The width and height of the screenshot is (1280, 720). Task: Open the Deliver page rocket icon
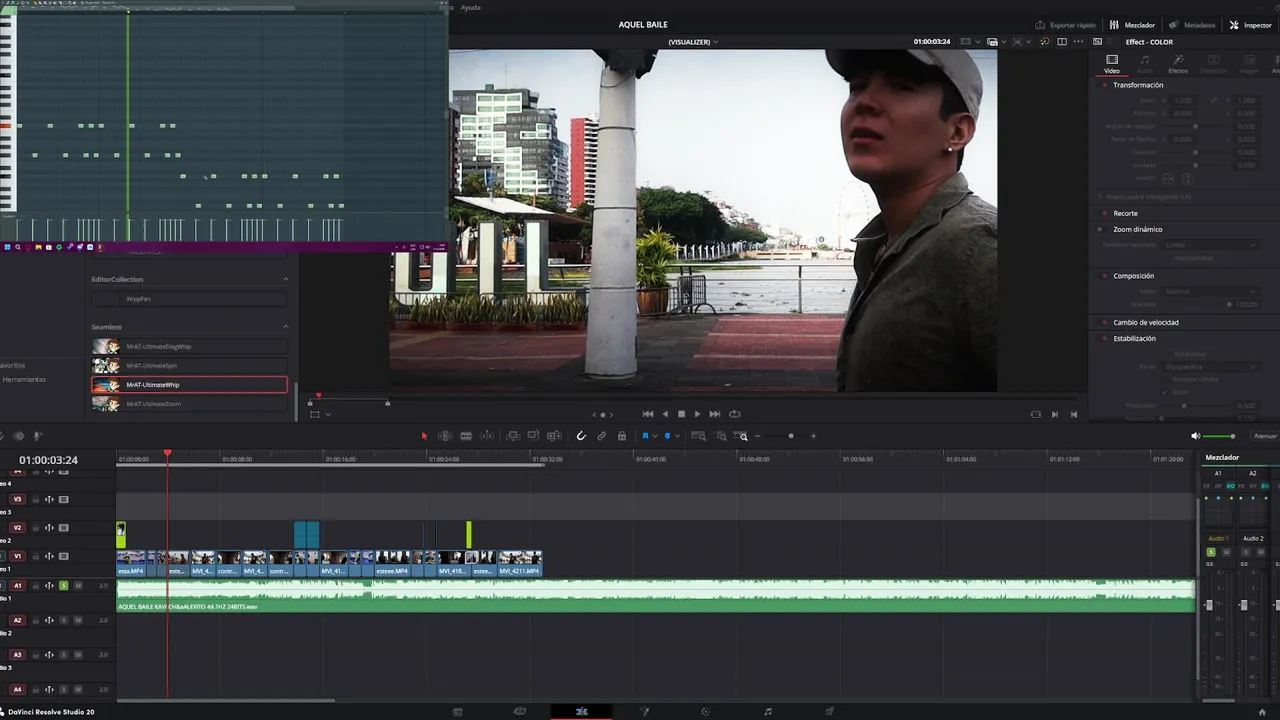829,712
